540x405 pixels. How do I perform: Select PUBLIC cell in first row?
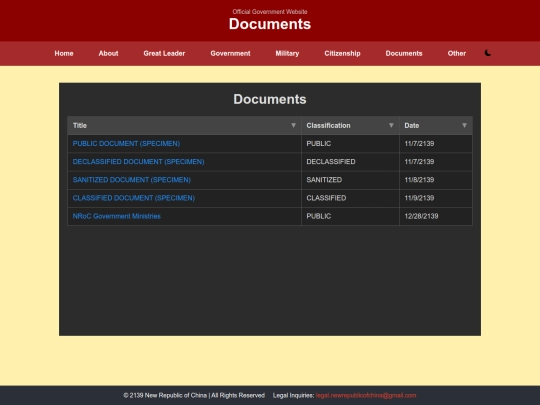pos(350,144)
